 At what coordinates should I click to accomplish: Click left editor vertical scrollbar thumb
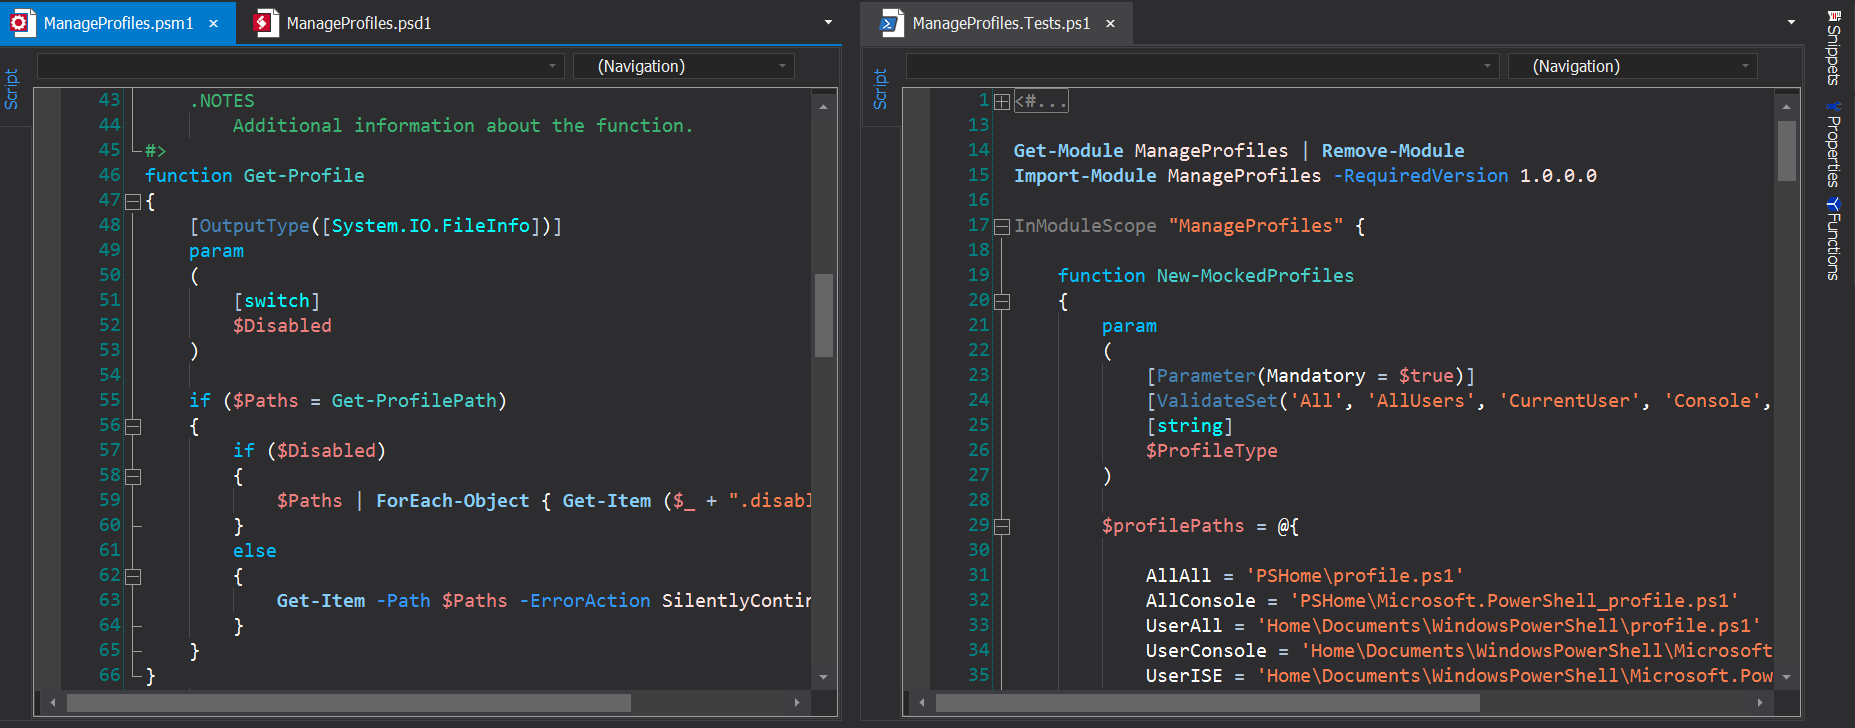(824, 315)
